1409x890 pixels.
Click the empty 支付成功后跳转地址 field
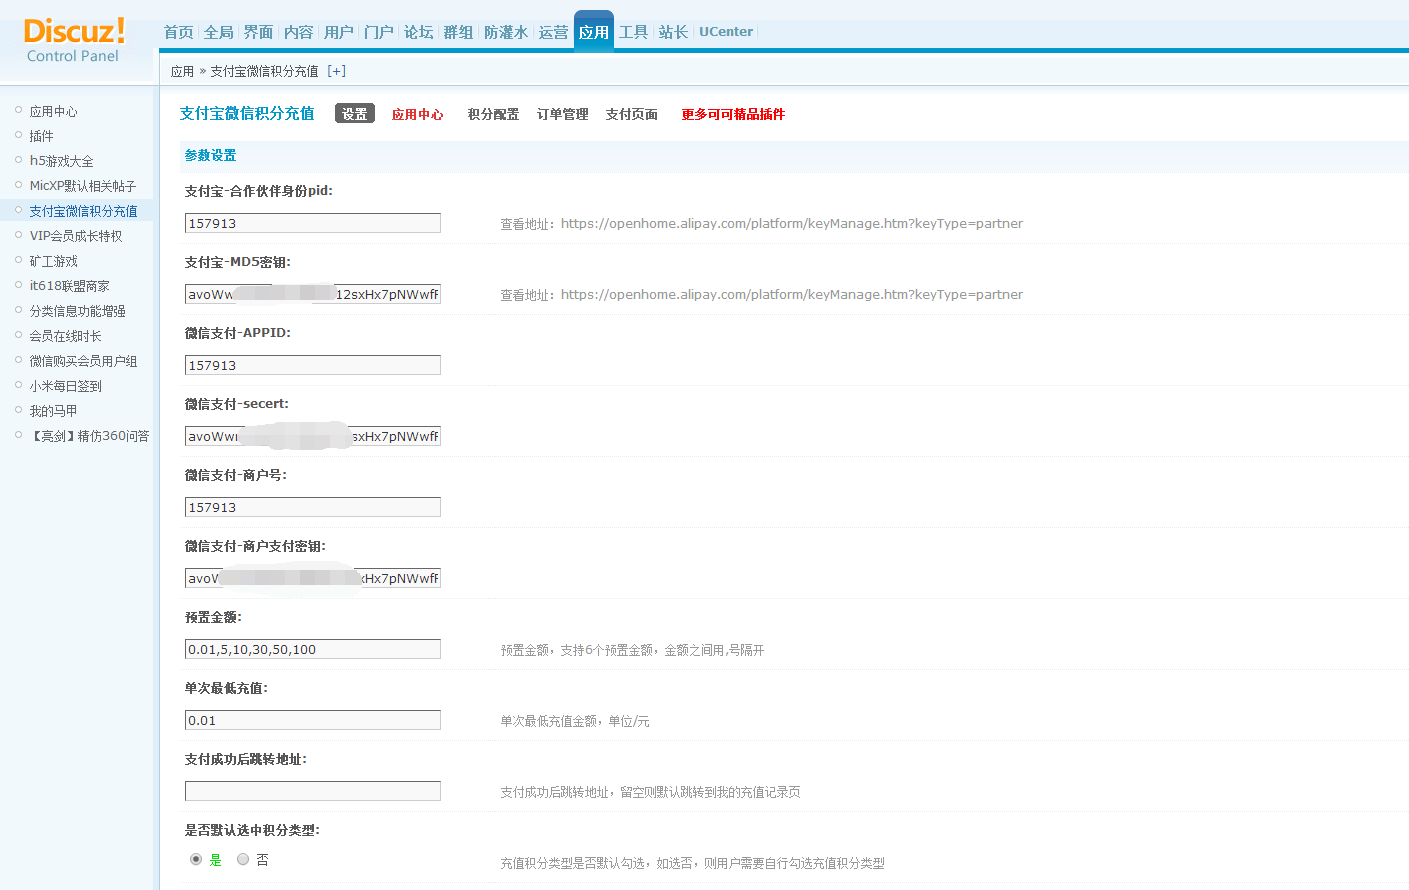point(313,791)
